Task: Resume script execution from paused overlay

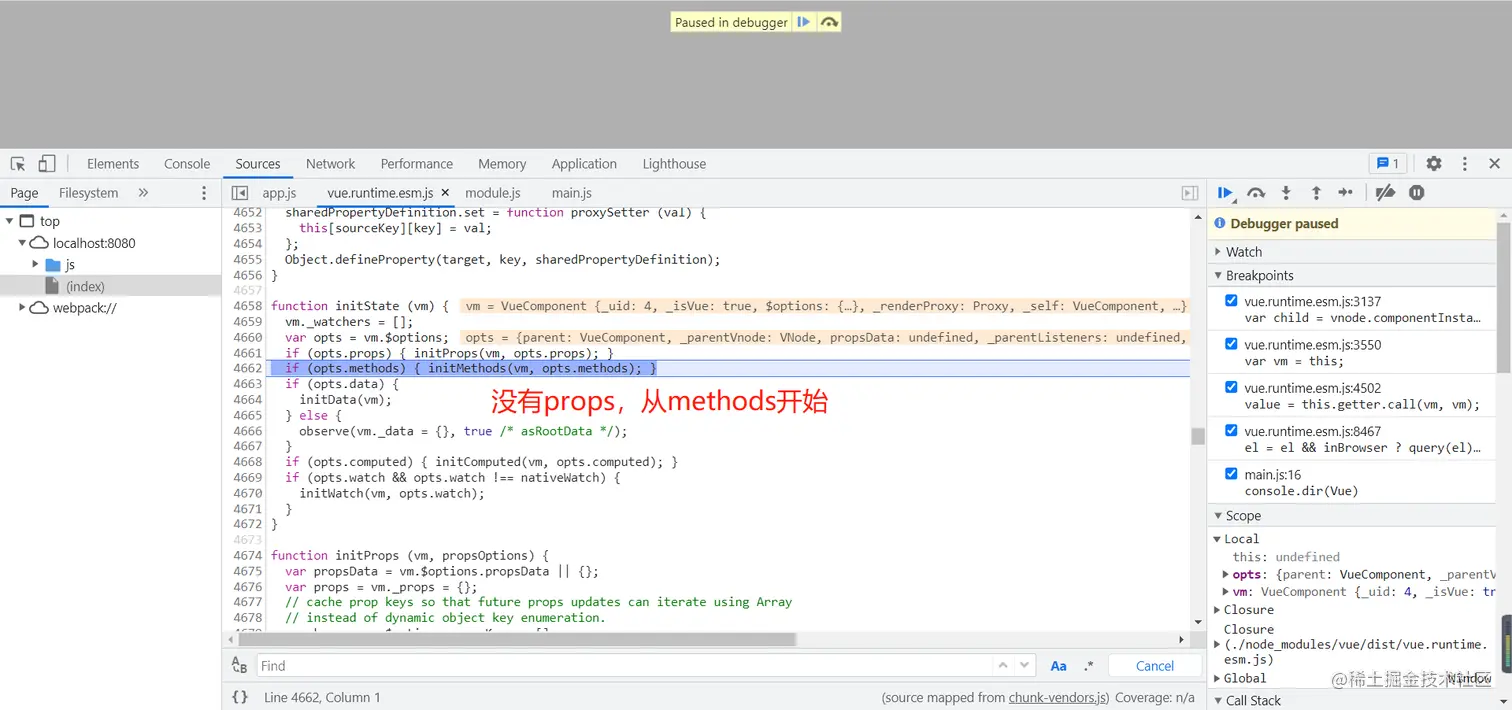Action: pyautogui.click(x=803, y=22)
